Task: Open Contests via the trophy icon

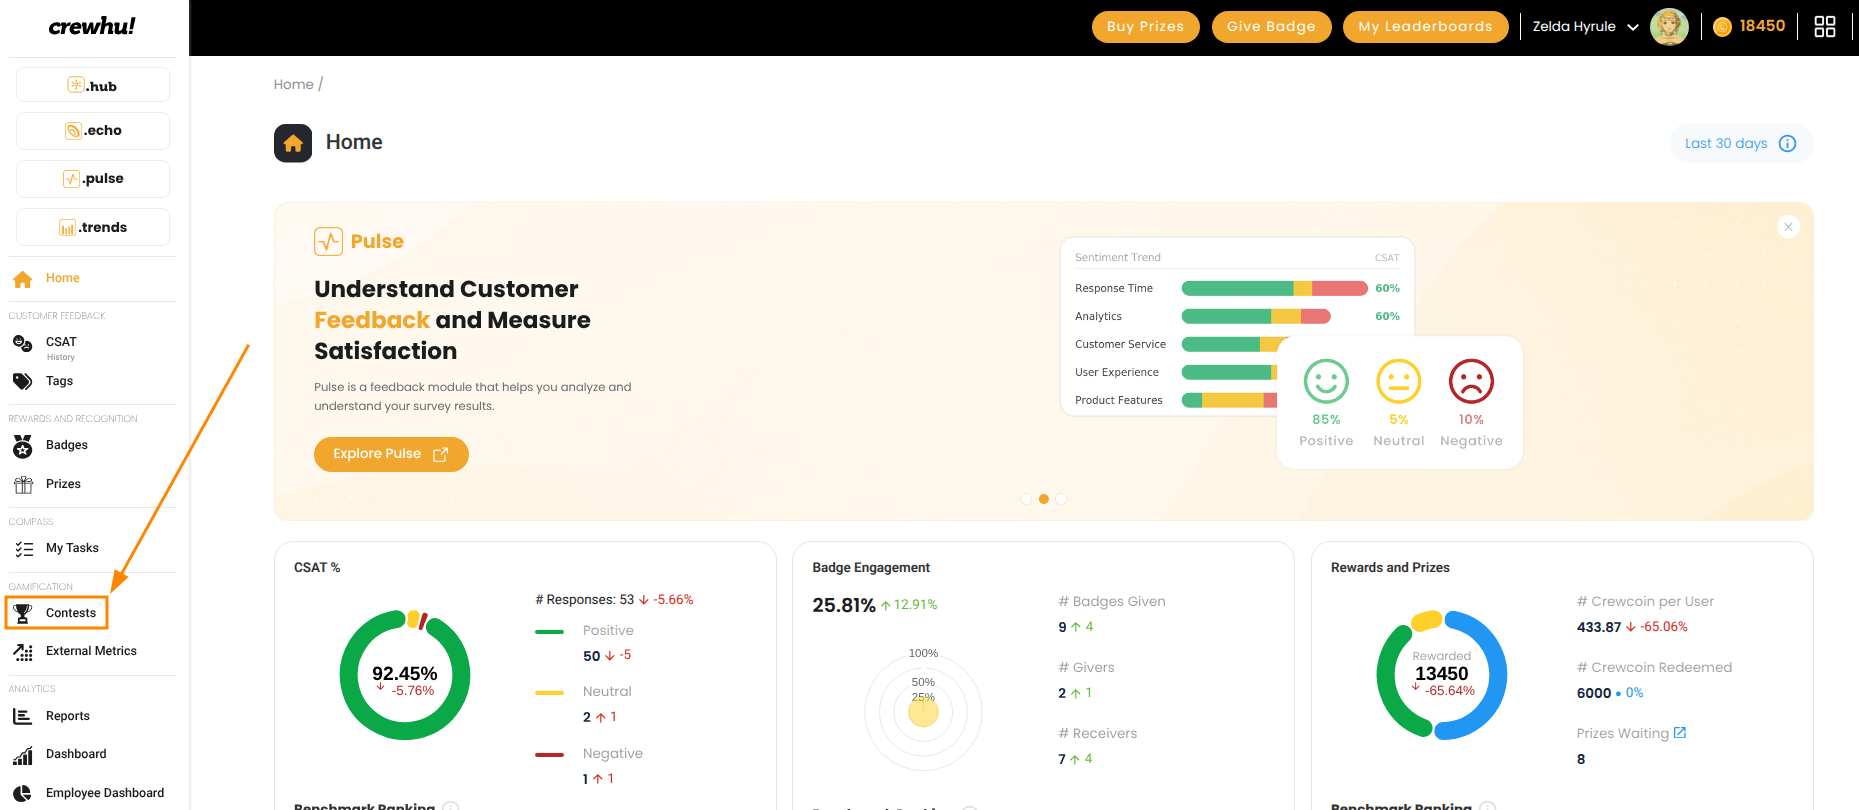Action: tap(23, 613)
